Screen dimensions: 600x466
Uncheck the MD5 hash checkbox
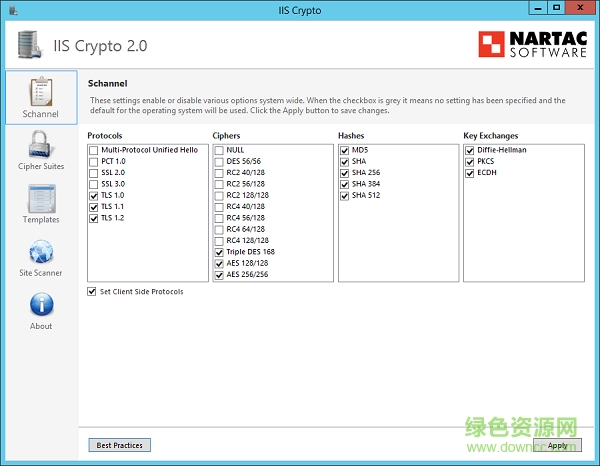pyautogui.click(x=346, y=150)
